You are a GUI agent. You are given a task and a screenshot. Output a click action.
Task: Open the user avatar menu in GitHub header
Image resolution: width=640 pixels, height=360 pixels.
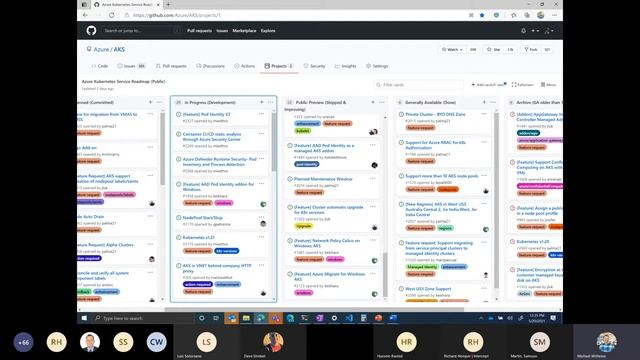pos(549,31)
